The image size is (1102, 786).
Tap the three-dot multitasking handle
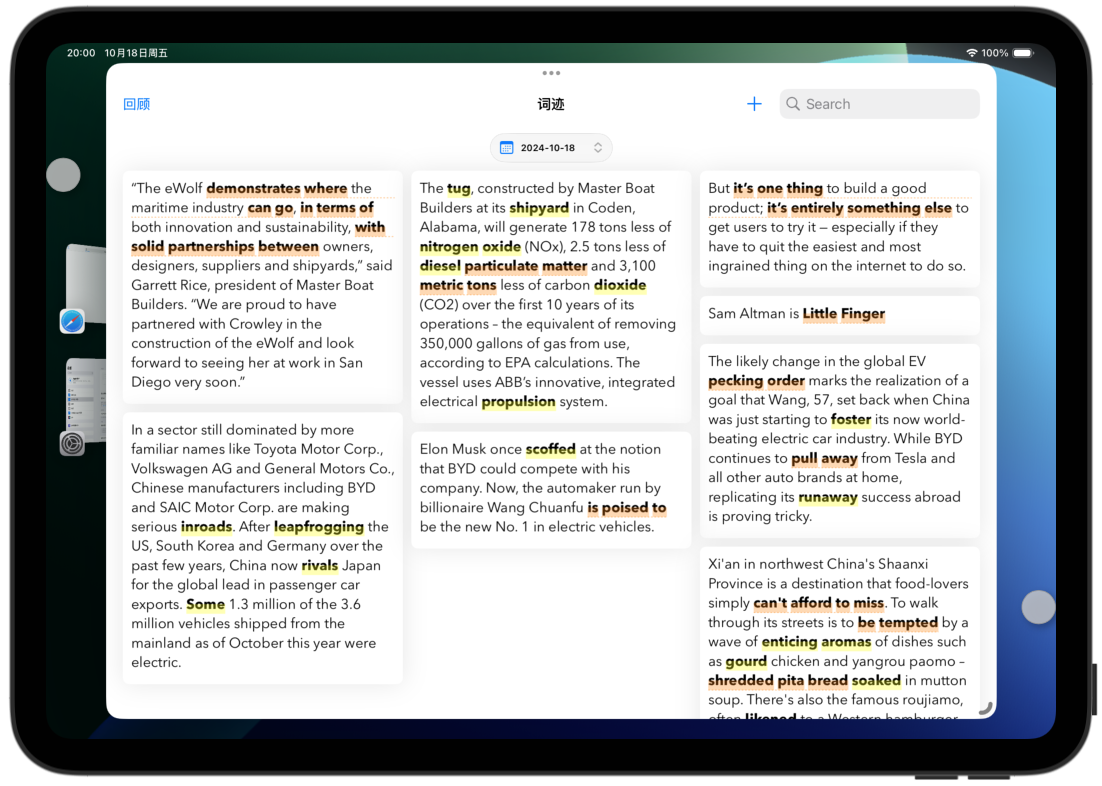tap(551, 73)
